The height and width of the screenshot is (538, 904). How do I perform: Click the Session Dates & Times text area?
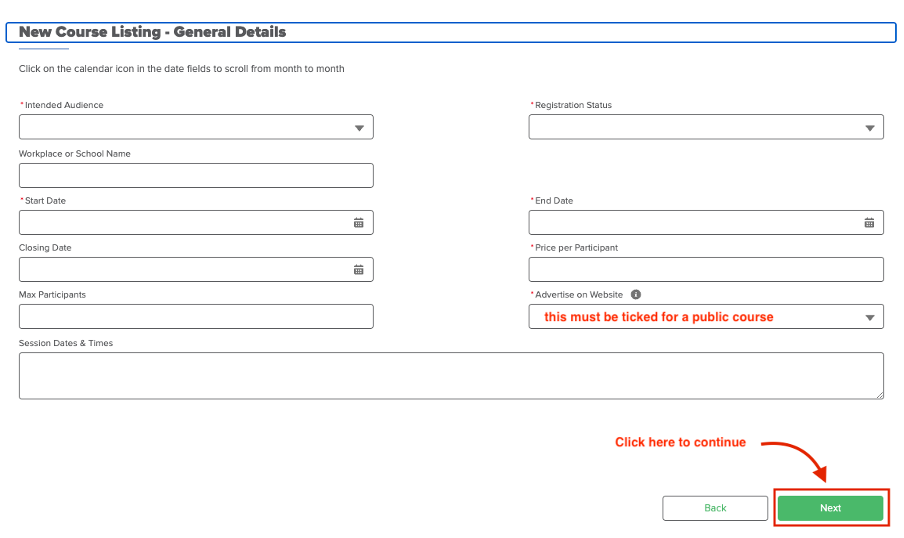[x=450, y=376]
